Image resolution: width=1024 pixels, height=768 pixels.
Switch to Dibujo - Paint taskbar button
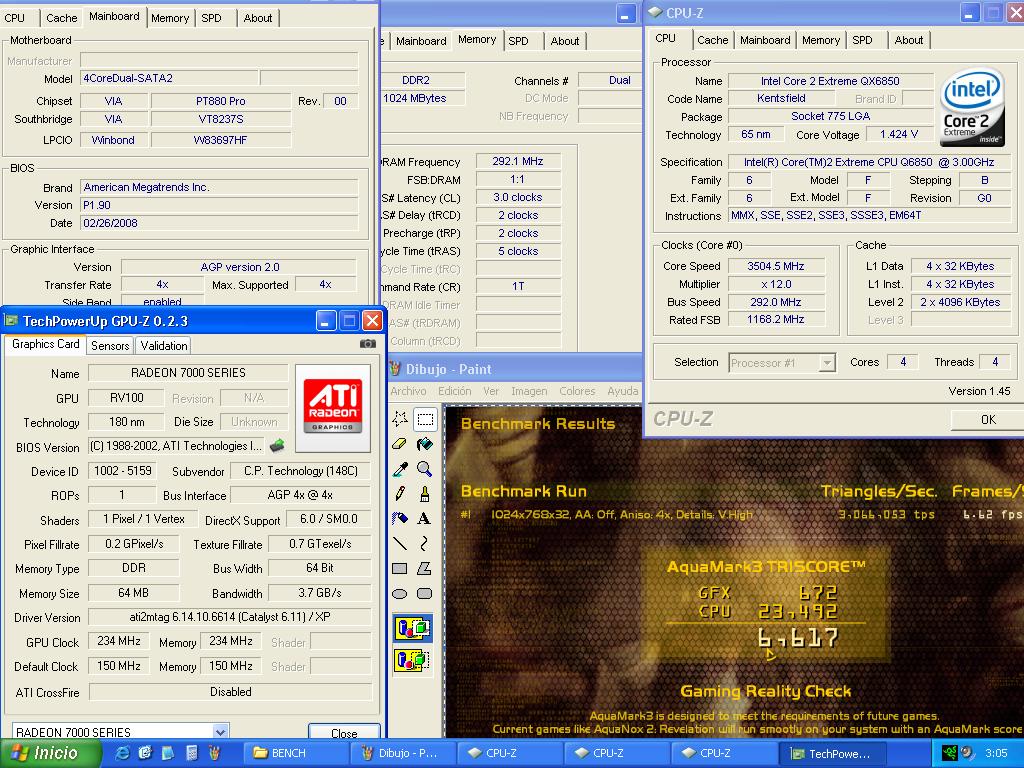coord(404,753)
